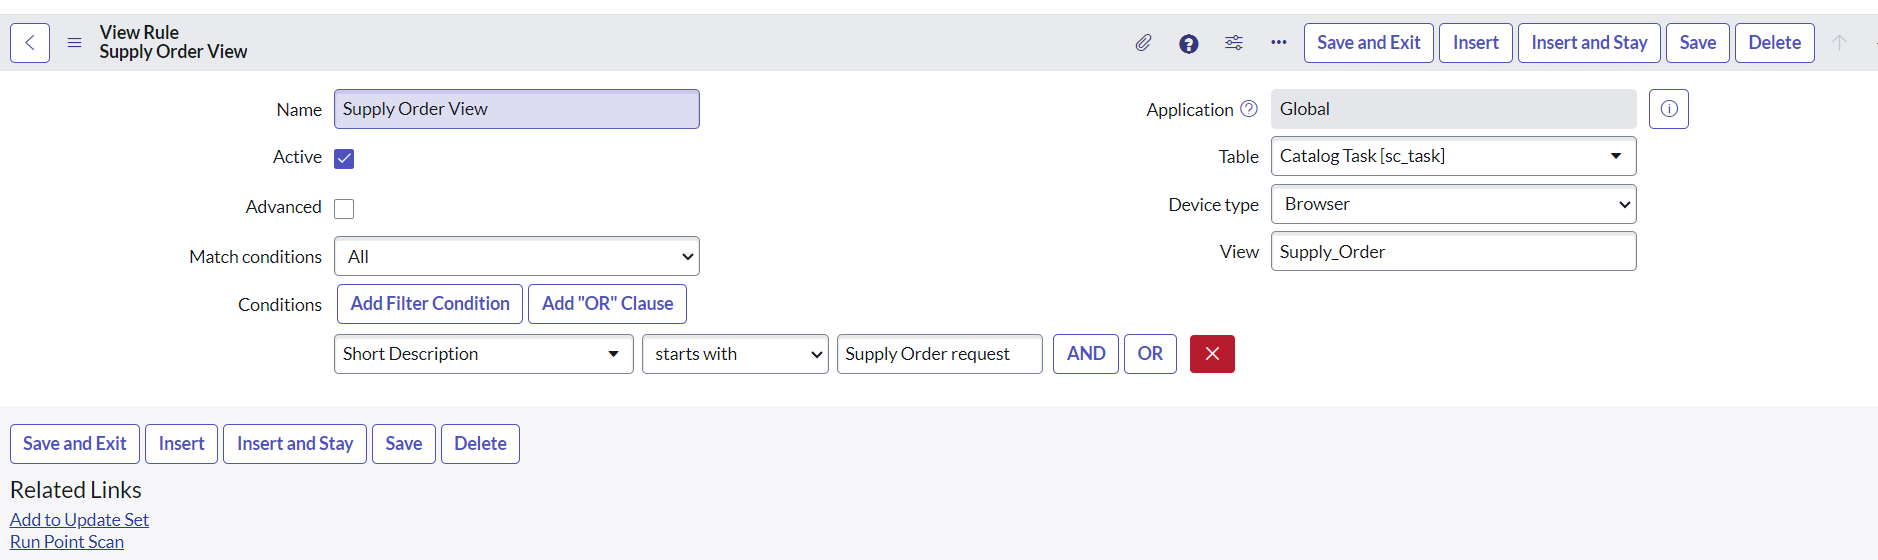This screenshot has height=560, width=1878.
Task: Open the personalize form settings sliders icon
Action: pyautogui.click(x=1234, y=43)
